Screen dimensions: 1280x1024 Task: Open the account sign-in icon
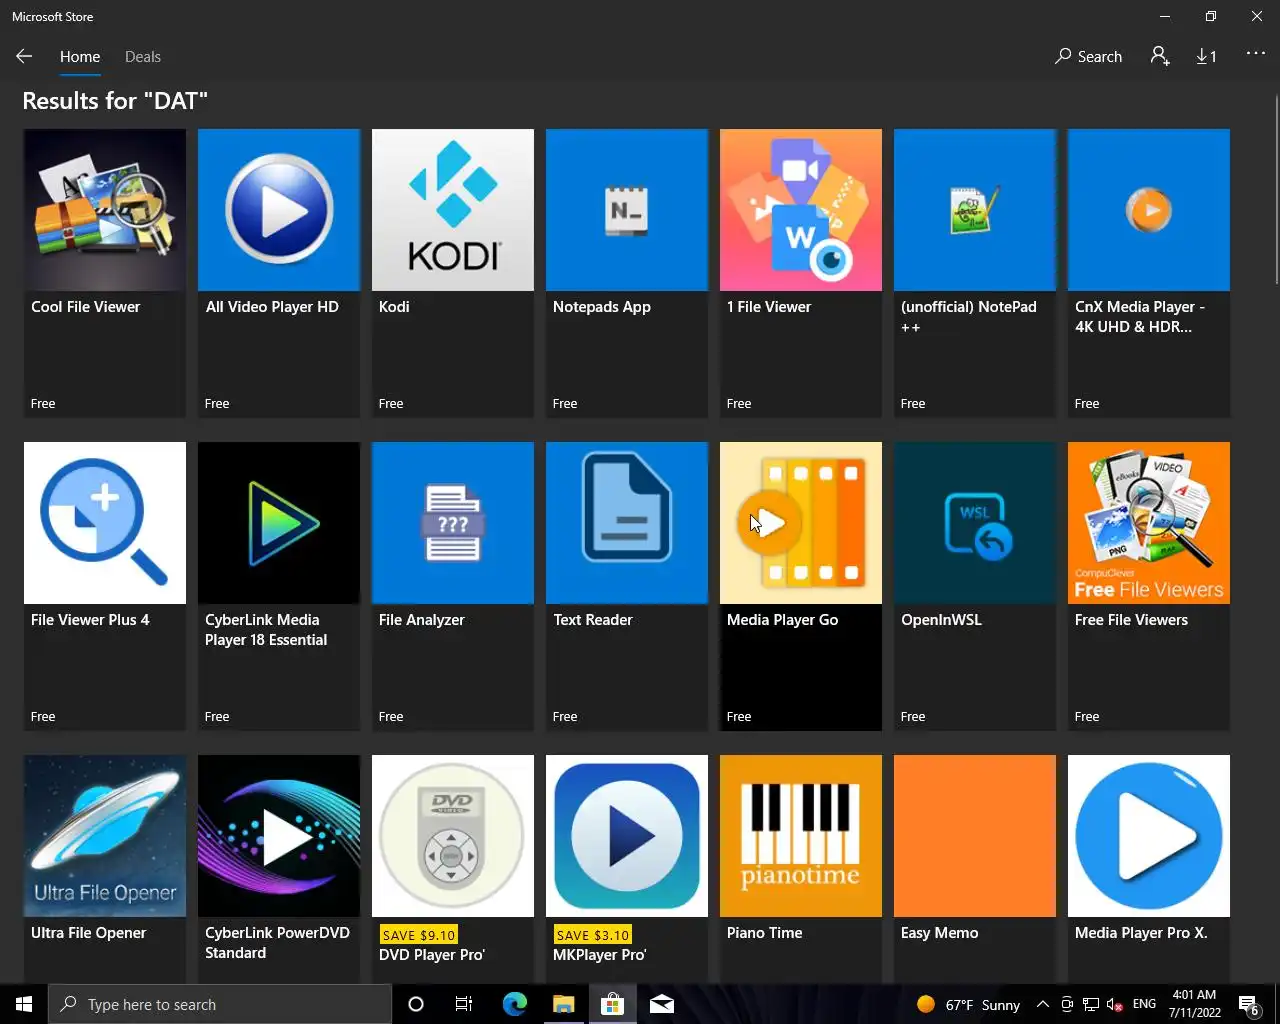pyautogui.click(x=1160, y=56)
